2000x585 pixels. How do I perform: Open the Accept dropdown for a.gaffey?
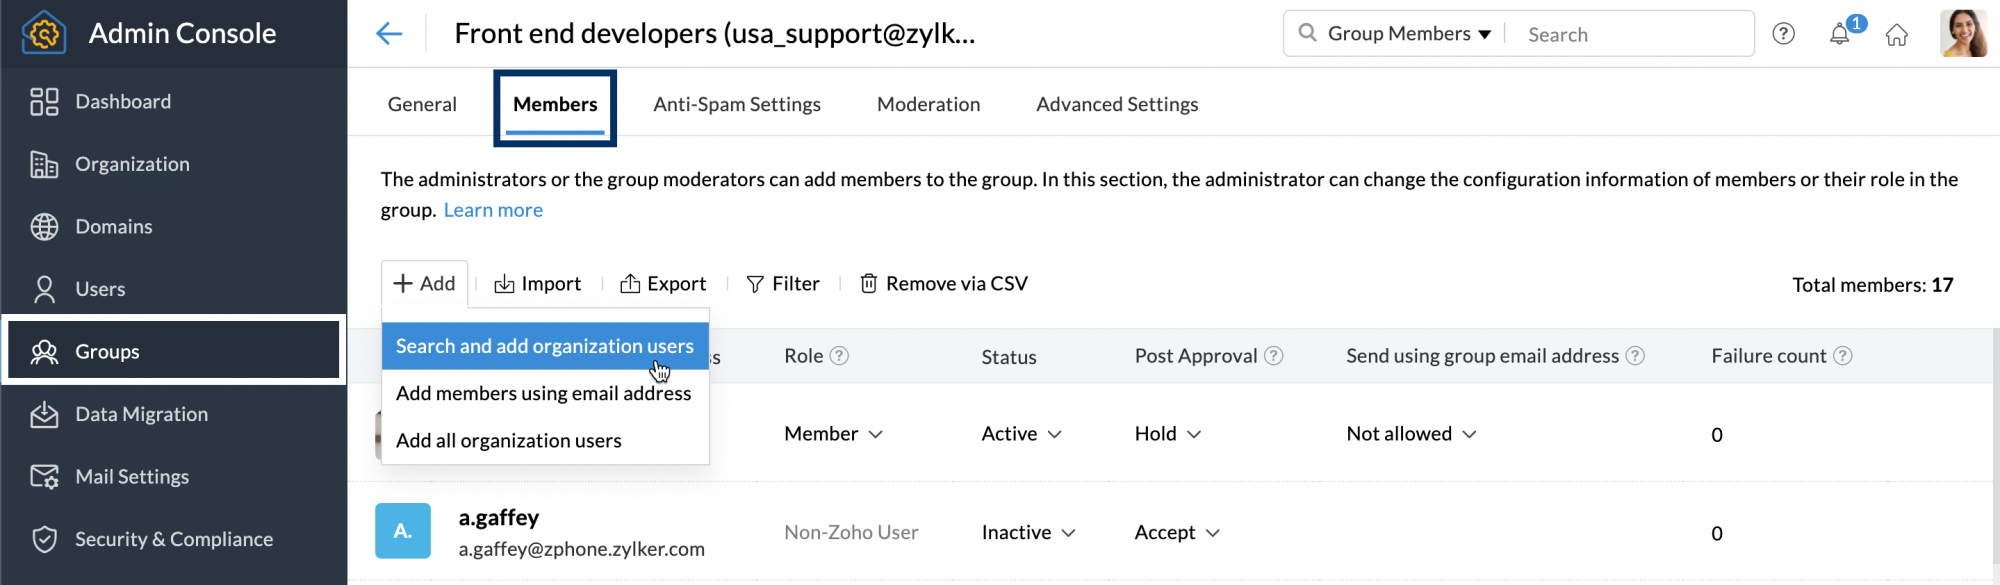(x=1177, y=533)
